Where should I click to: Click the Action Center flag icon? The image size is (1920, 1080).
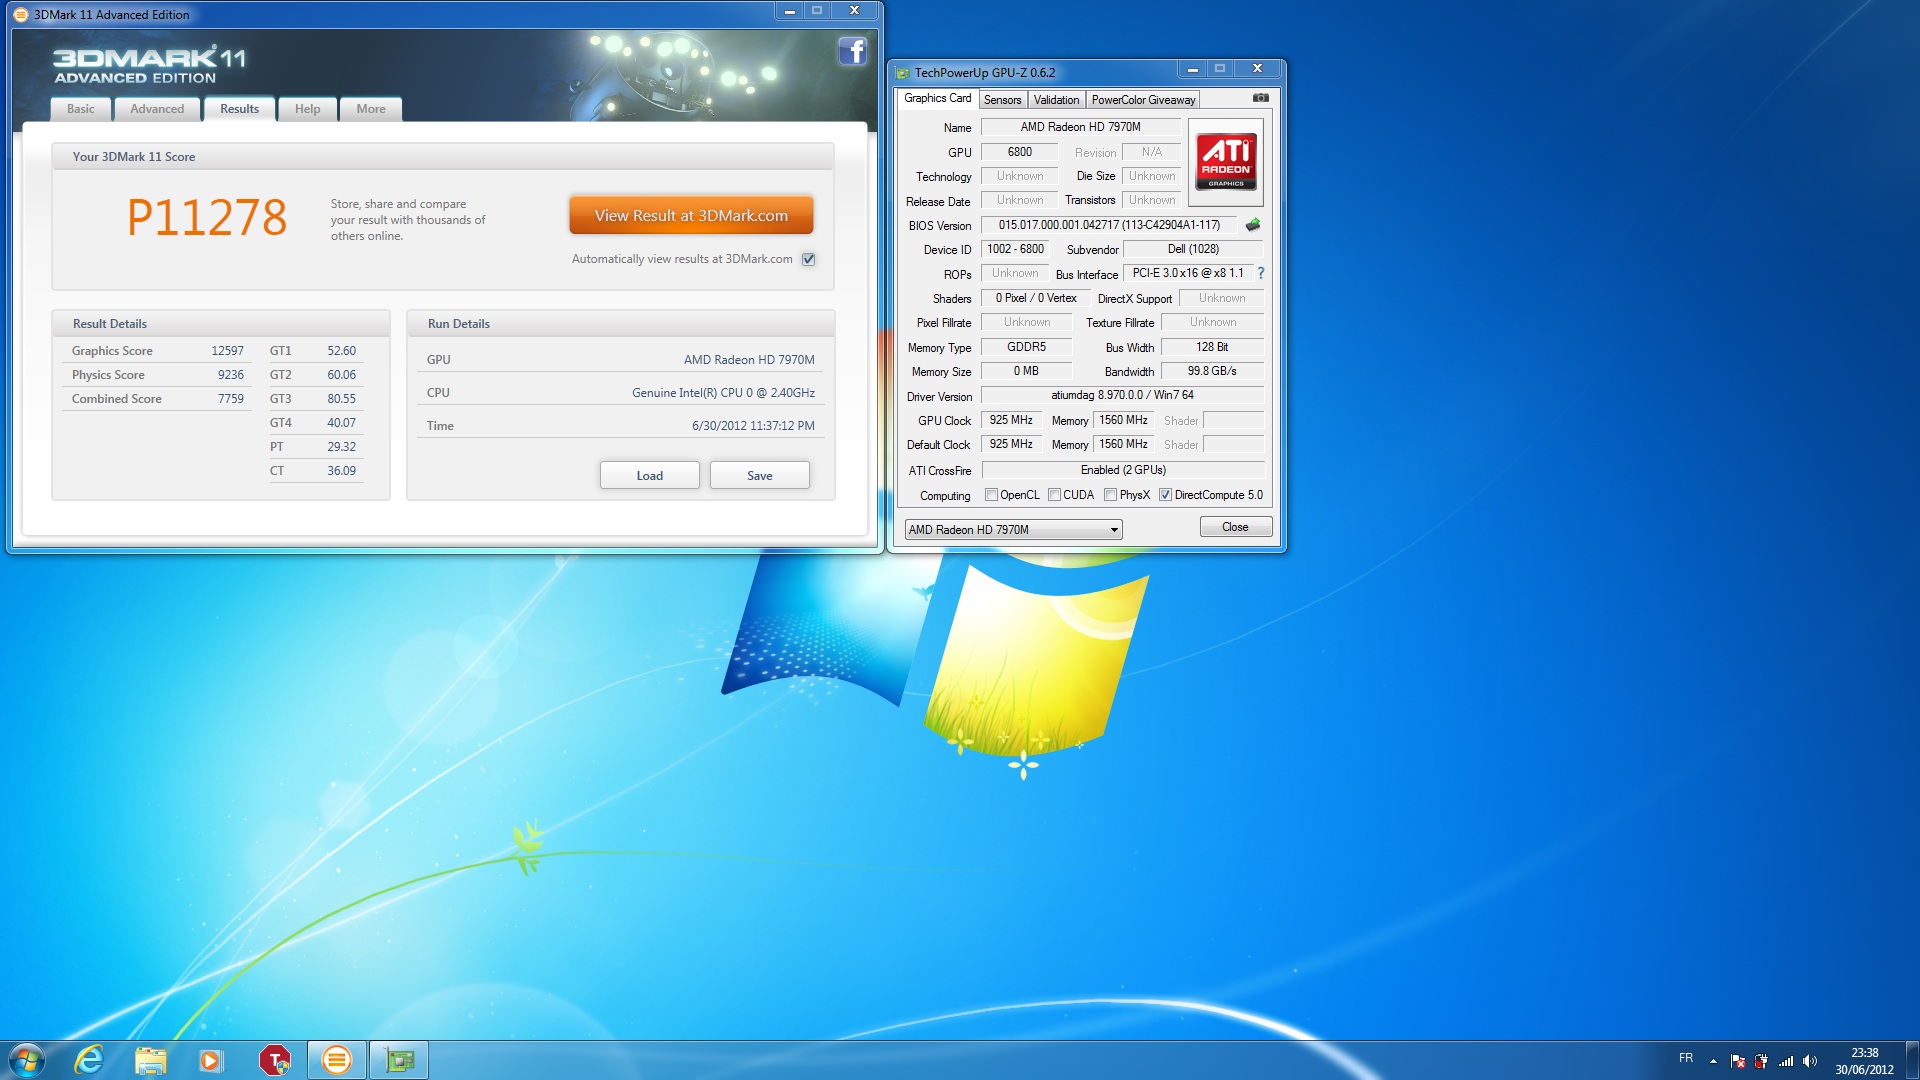(1737, 1061)
